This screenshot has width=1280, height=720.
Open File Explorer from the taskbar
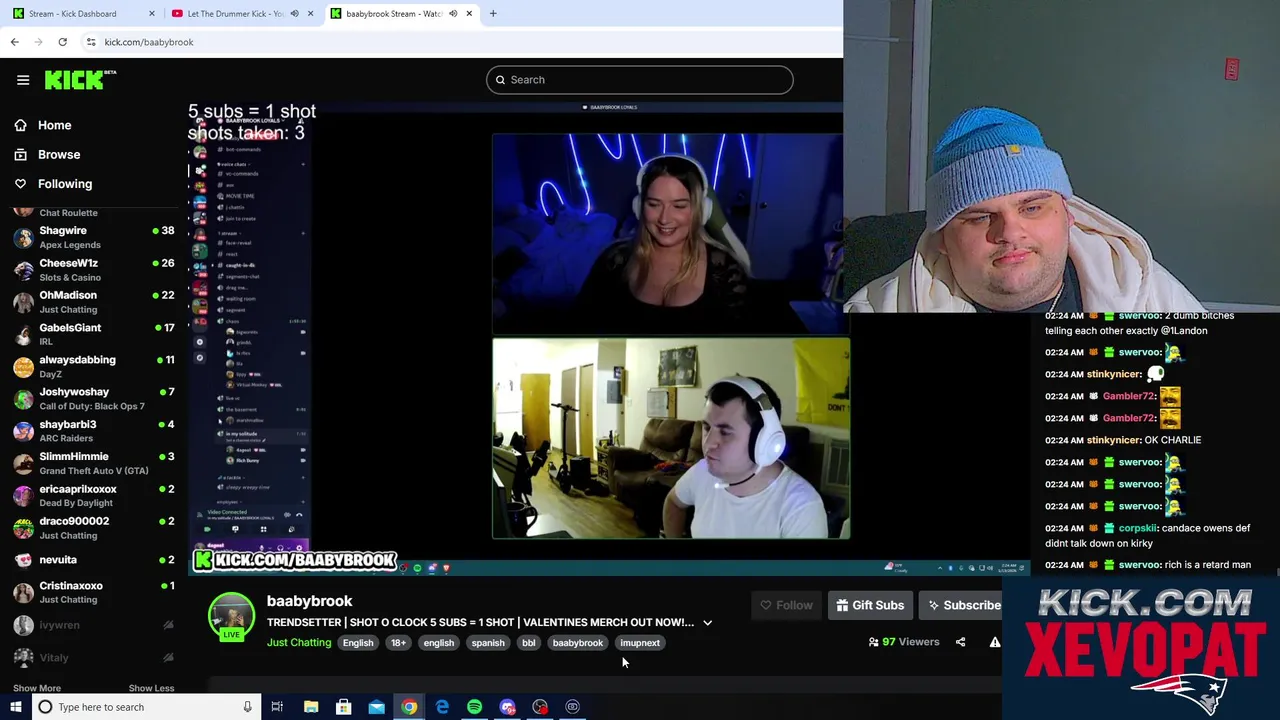pos(311,707)
